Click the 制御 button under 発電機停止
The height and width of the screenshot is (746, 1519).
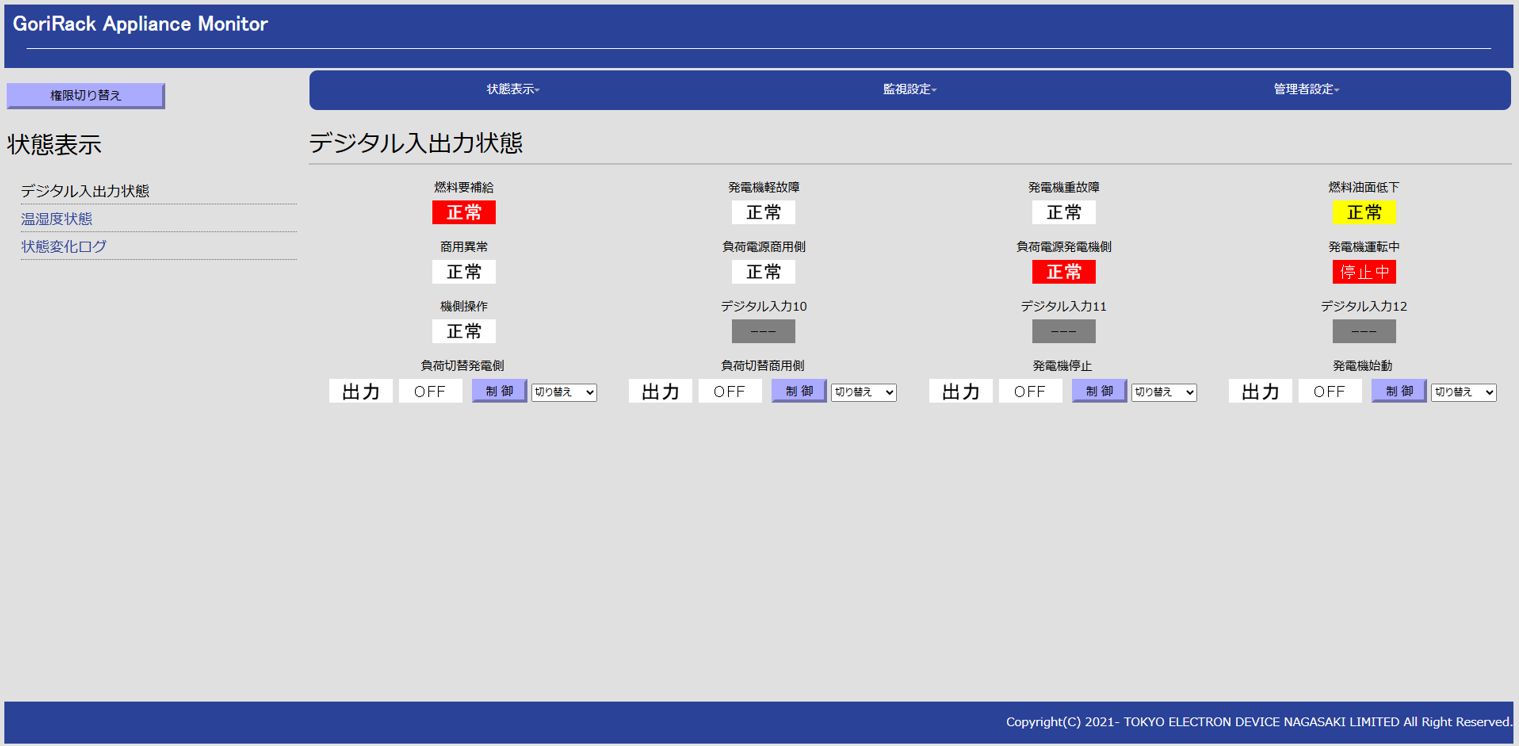[1099, 391]
